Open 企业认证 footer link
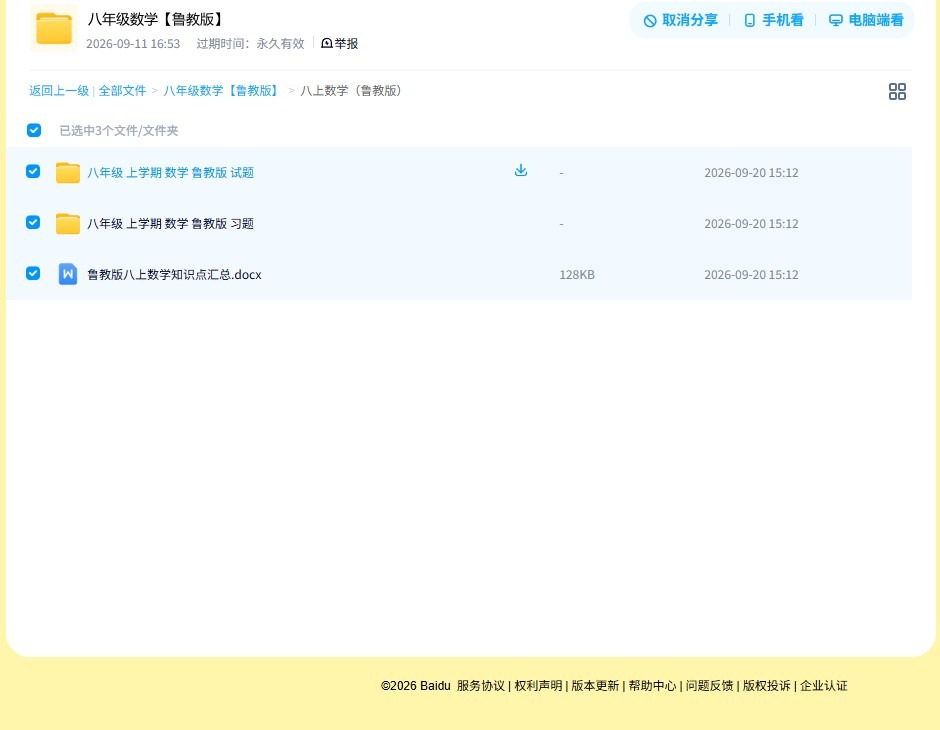This screenshot has width=940, height=730. (824, 686)
